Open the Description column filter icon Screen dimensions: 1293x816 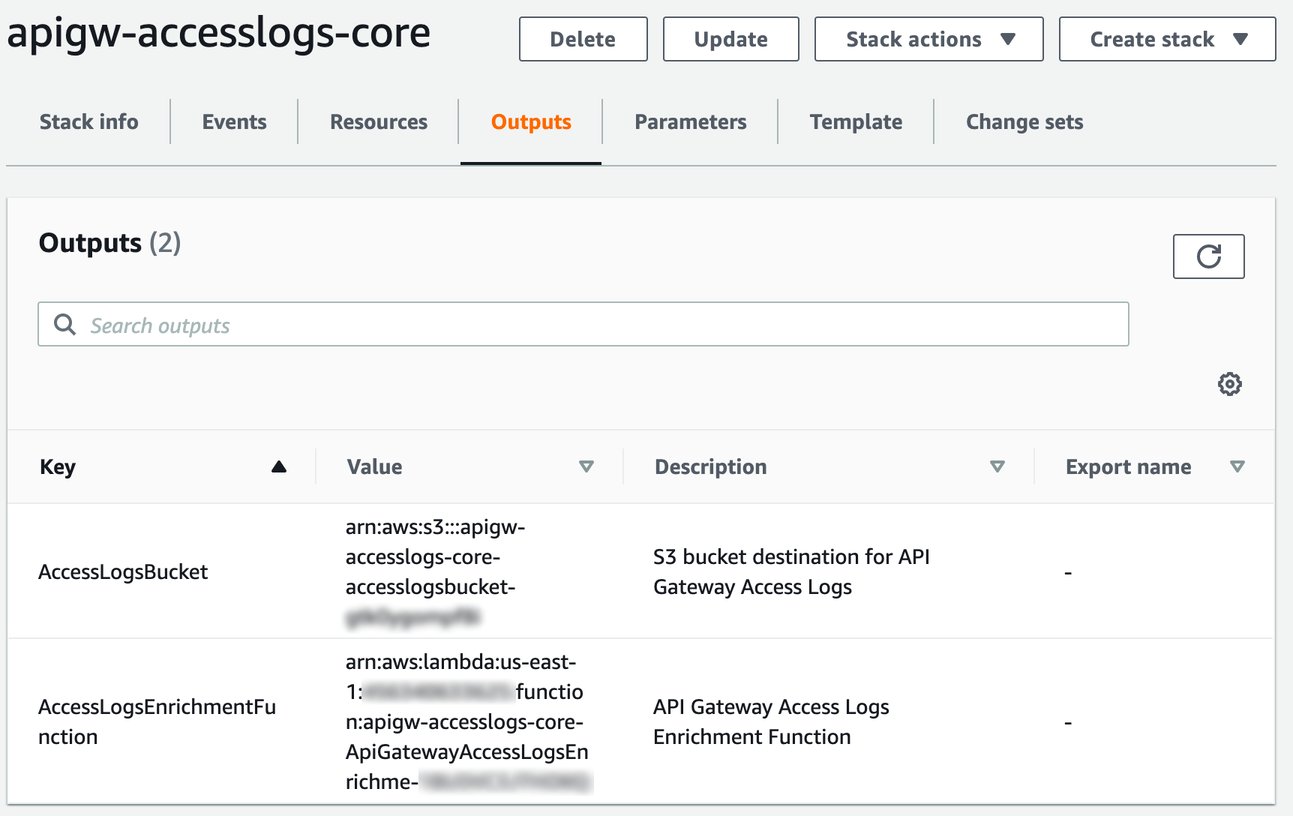997,466
